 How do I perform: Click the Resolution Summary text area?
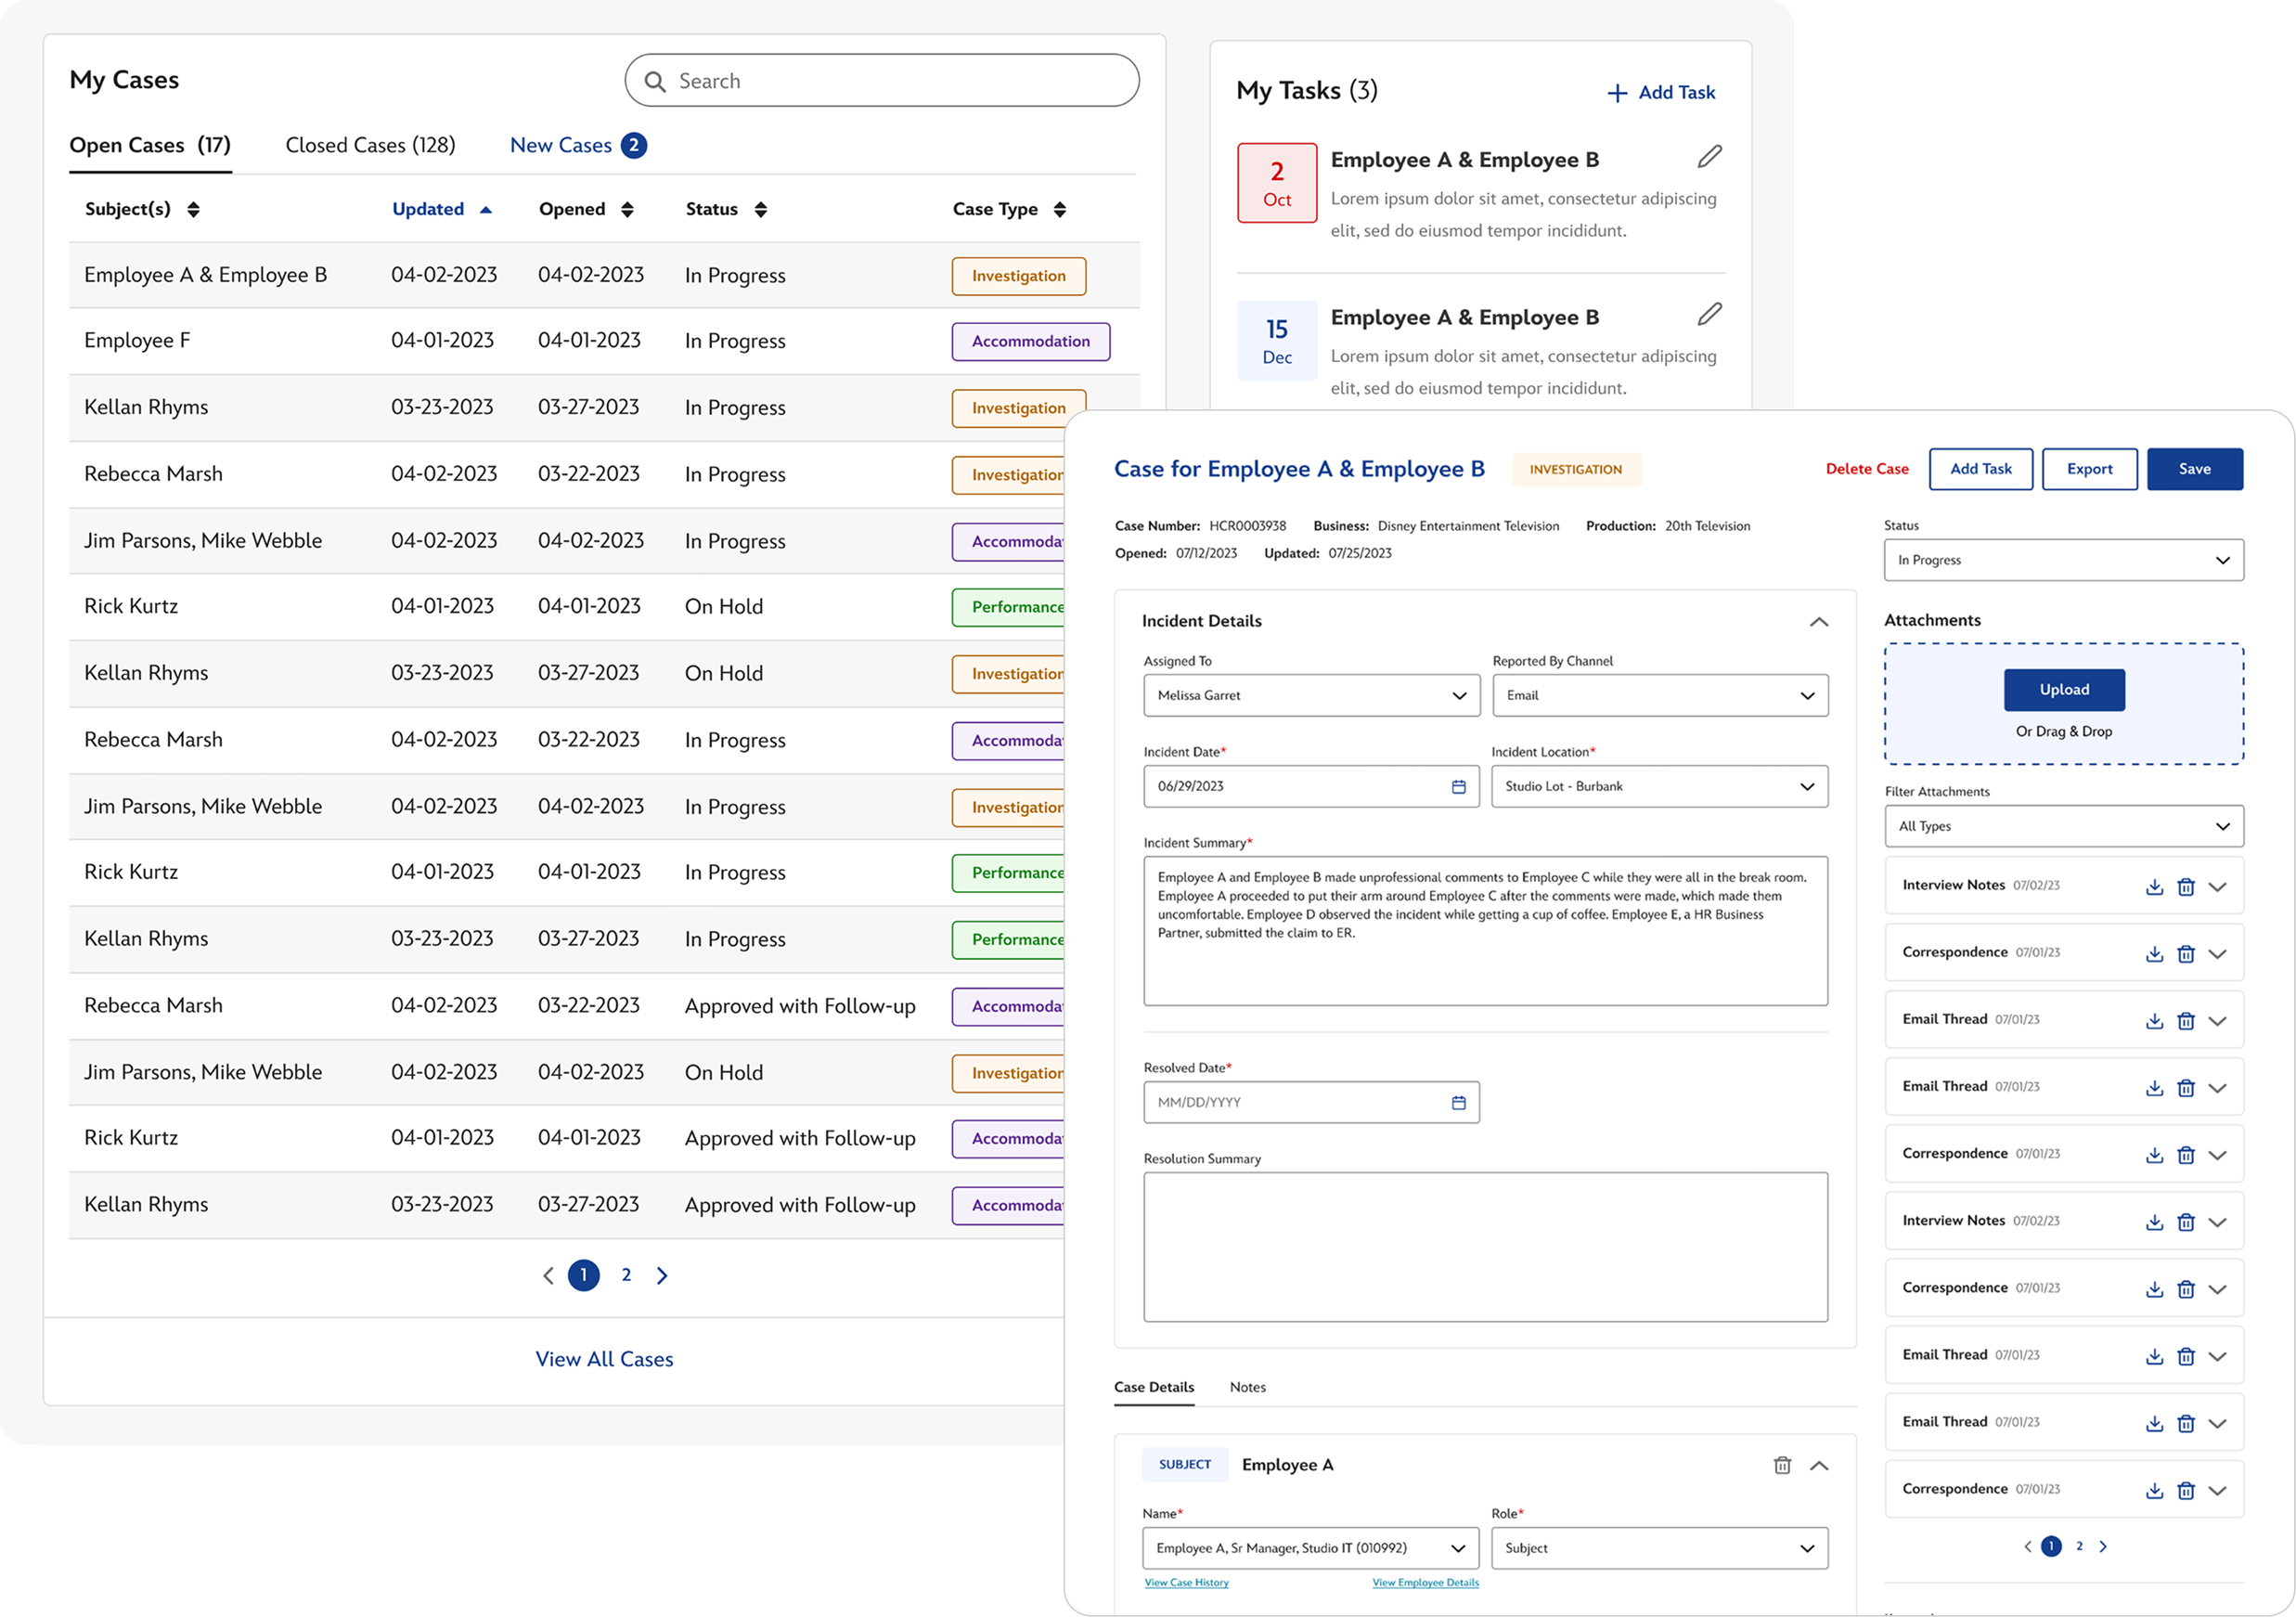(x=1485, y=1247)
